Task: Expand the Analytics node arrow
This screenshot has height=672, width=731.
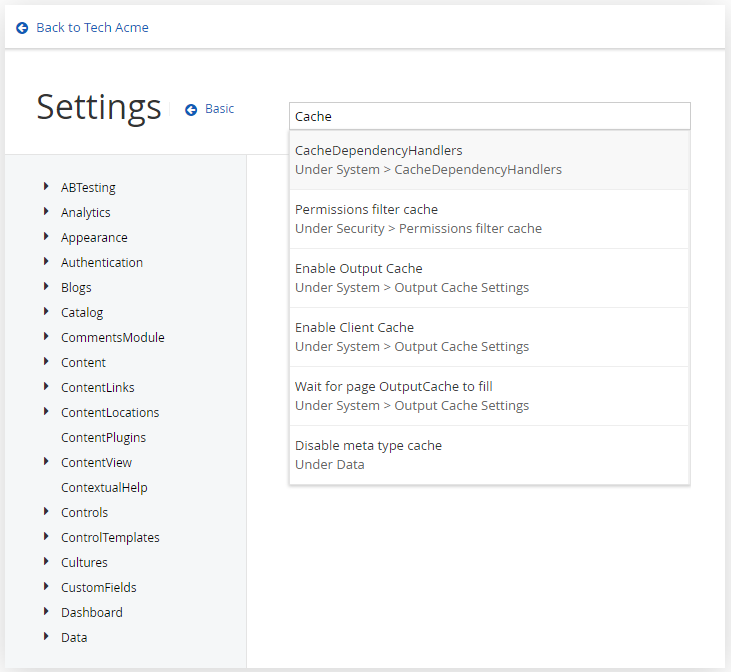Action: pyautogui.click(x=46, y=212)
